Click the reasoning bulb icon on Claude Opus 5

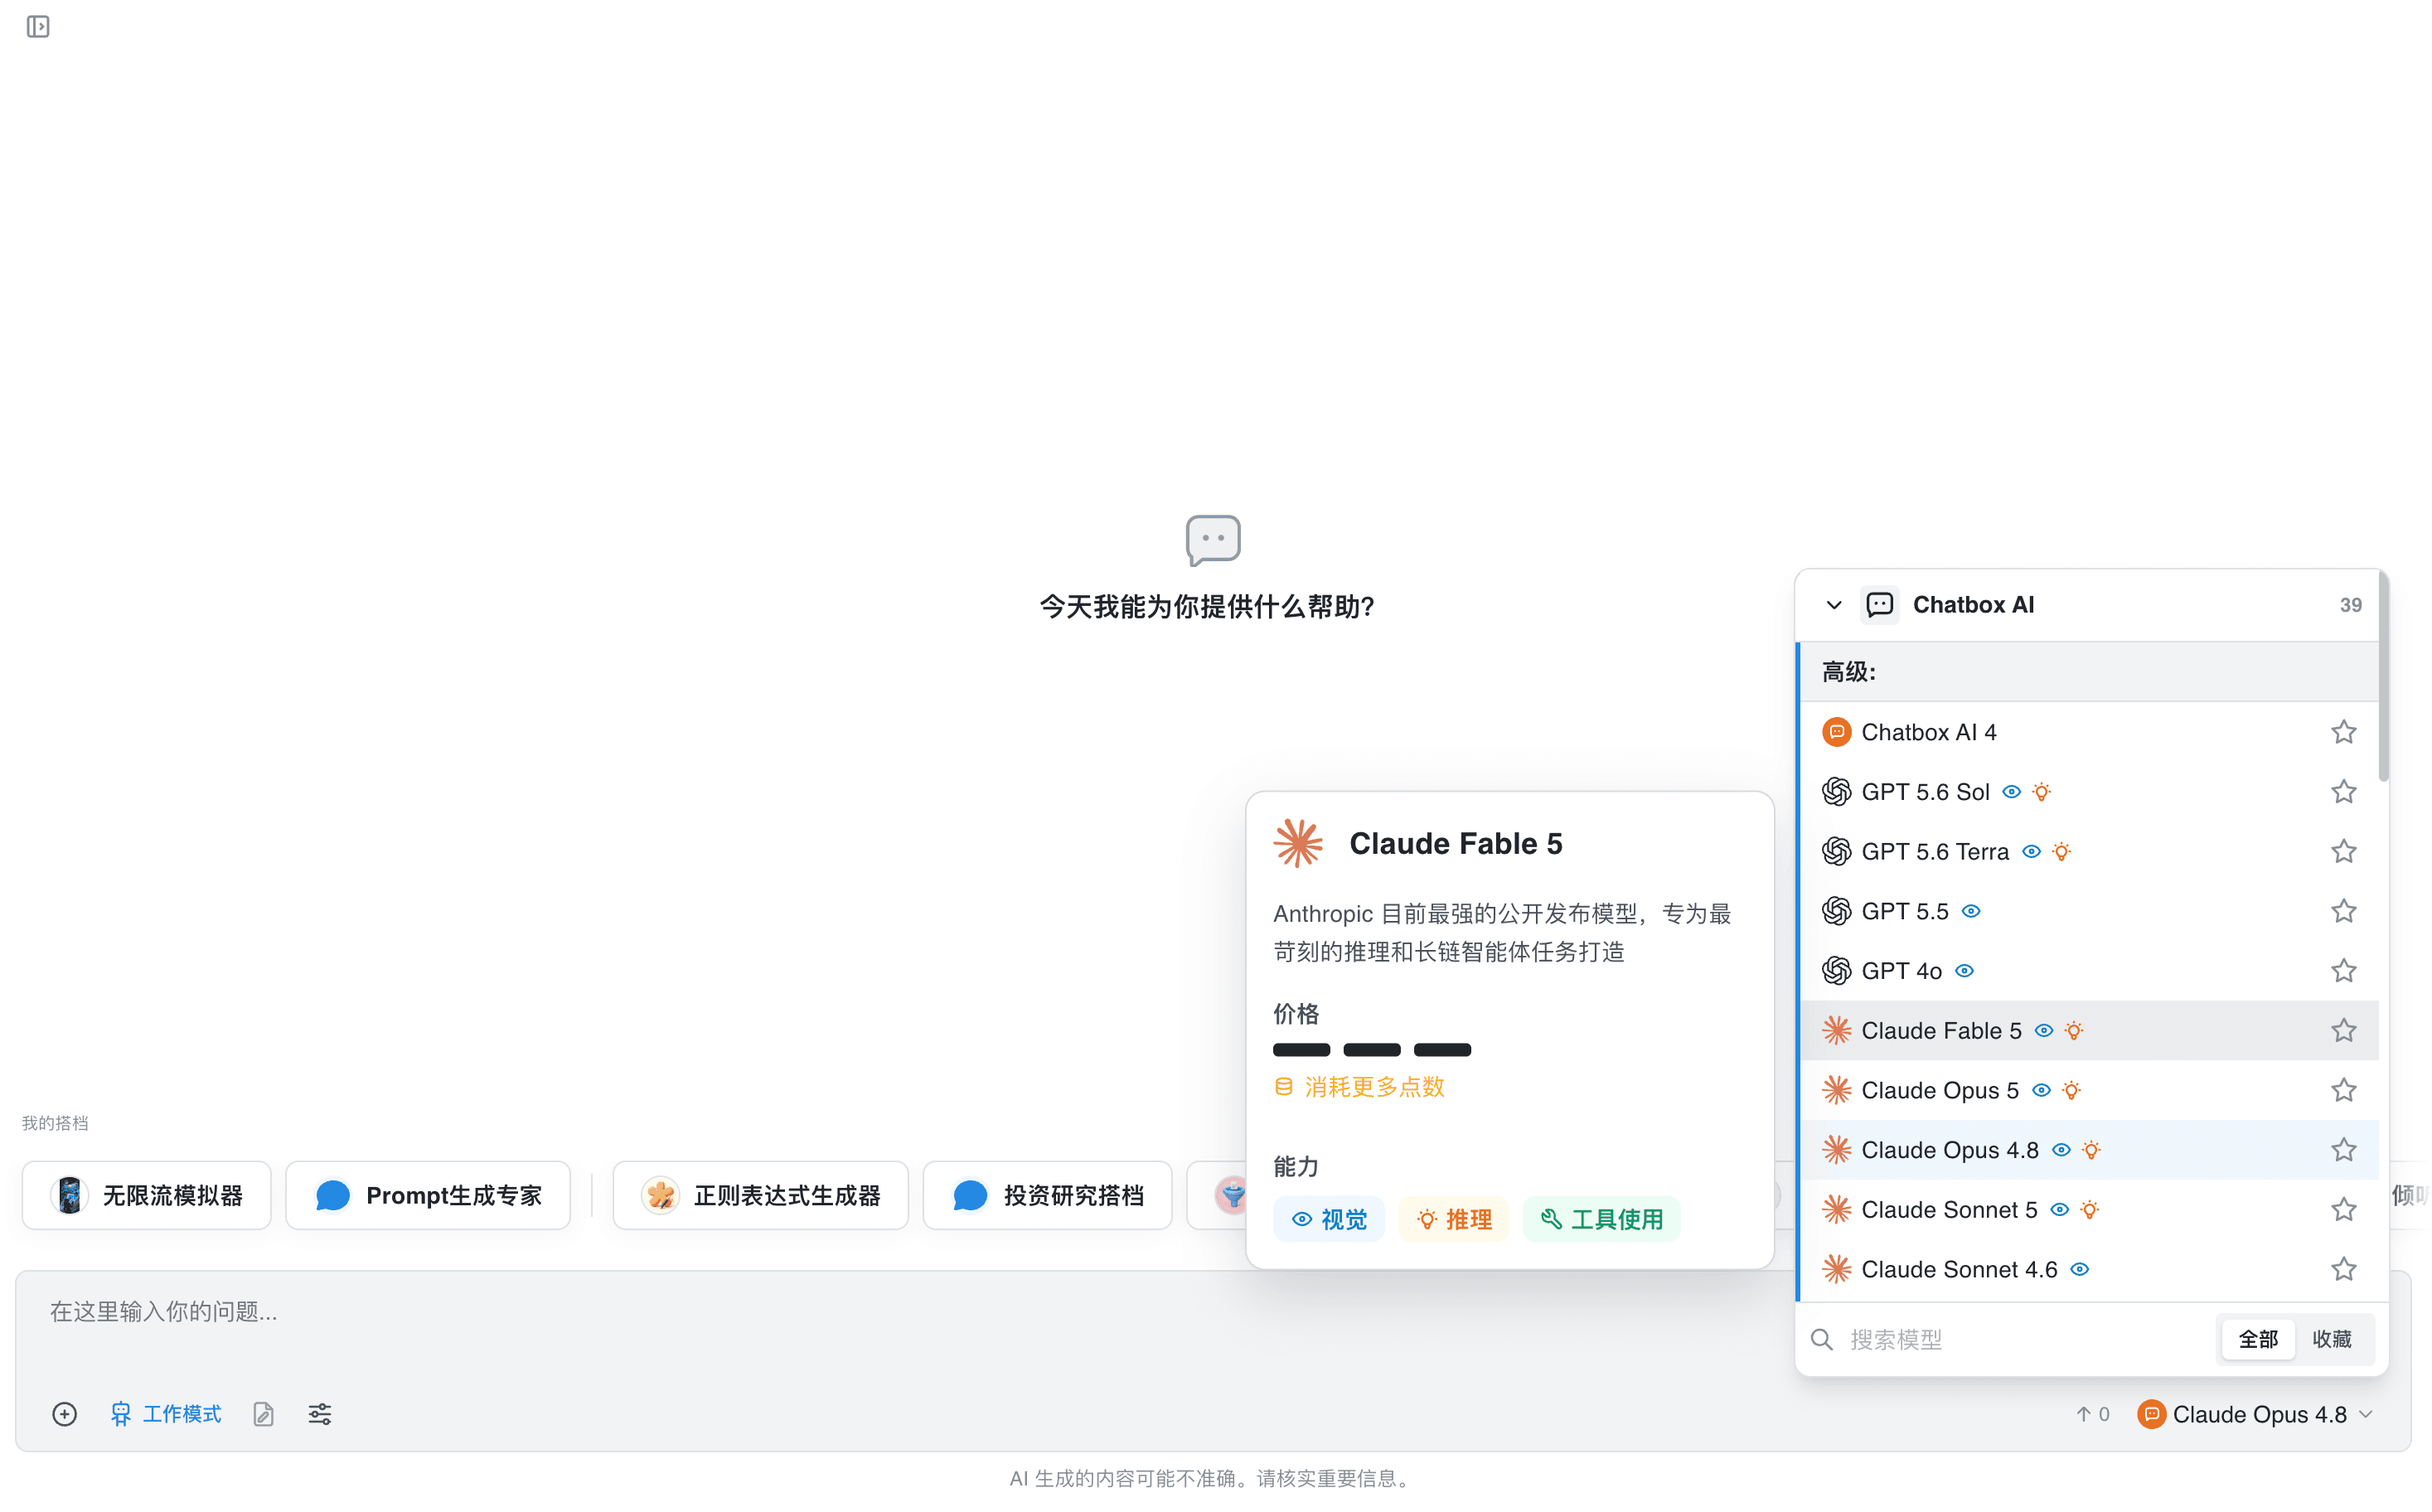coord(2072,1090)
